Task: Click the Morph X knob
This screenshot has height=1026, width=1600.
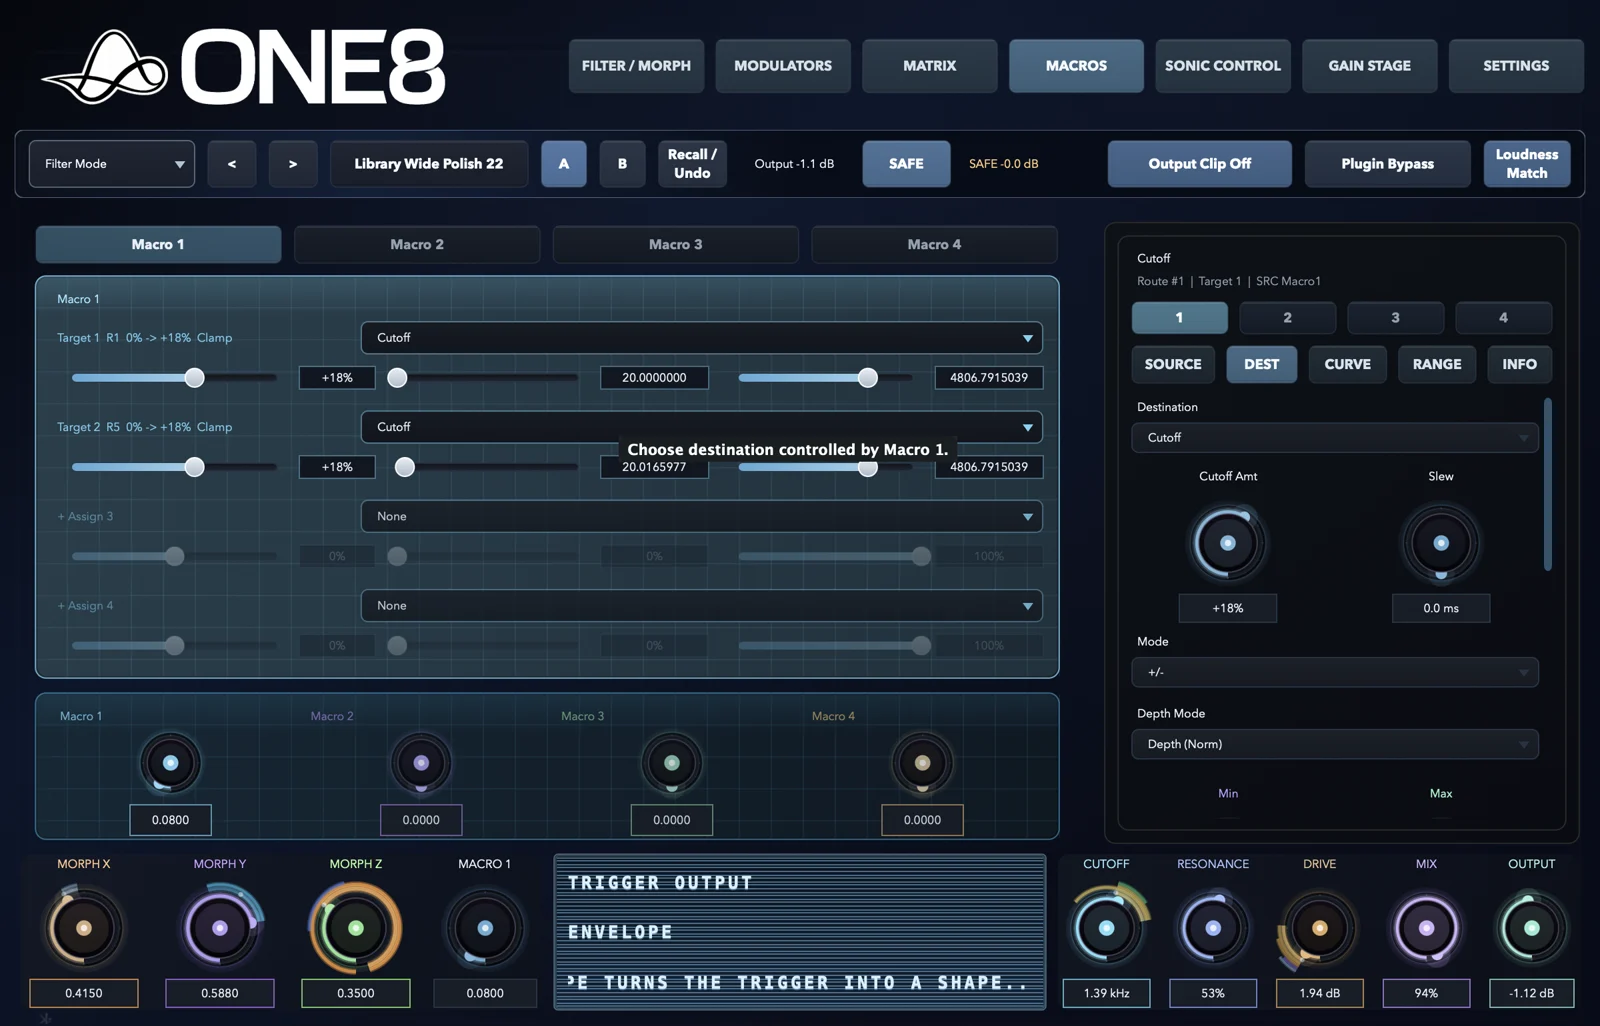Action: pos(84,928)
